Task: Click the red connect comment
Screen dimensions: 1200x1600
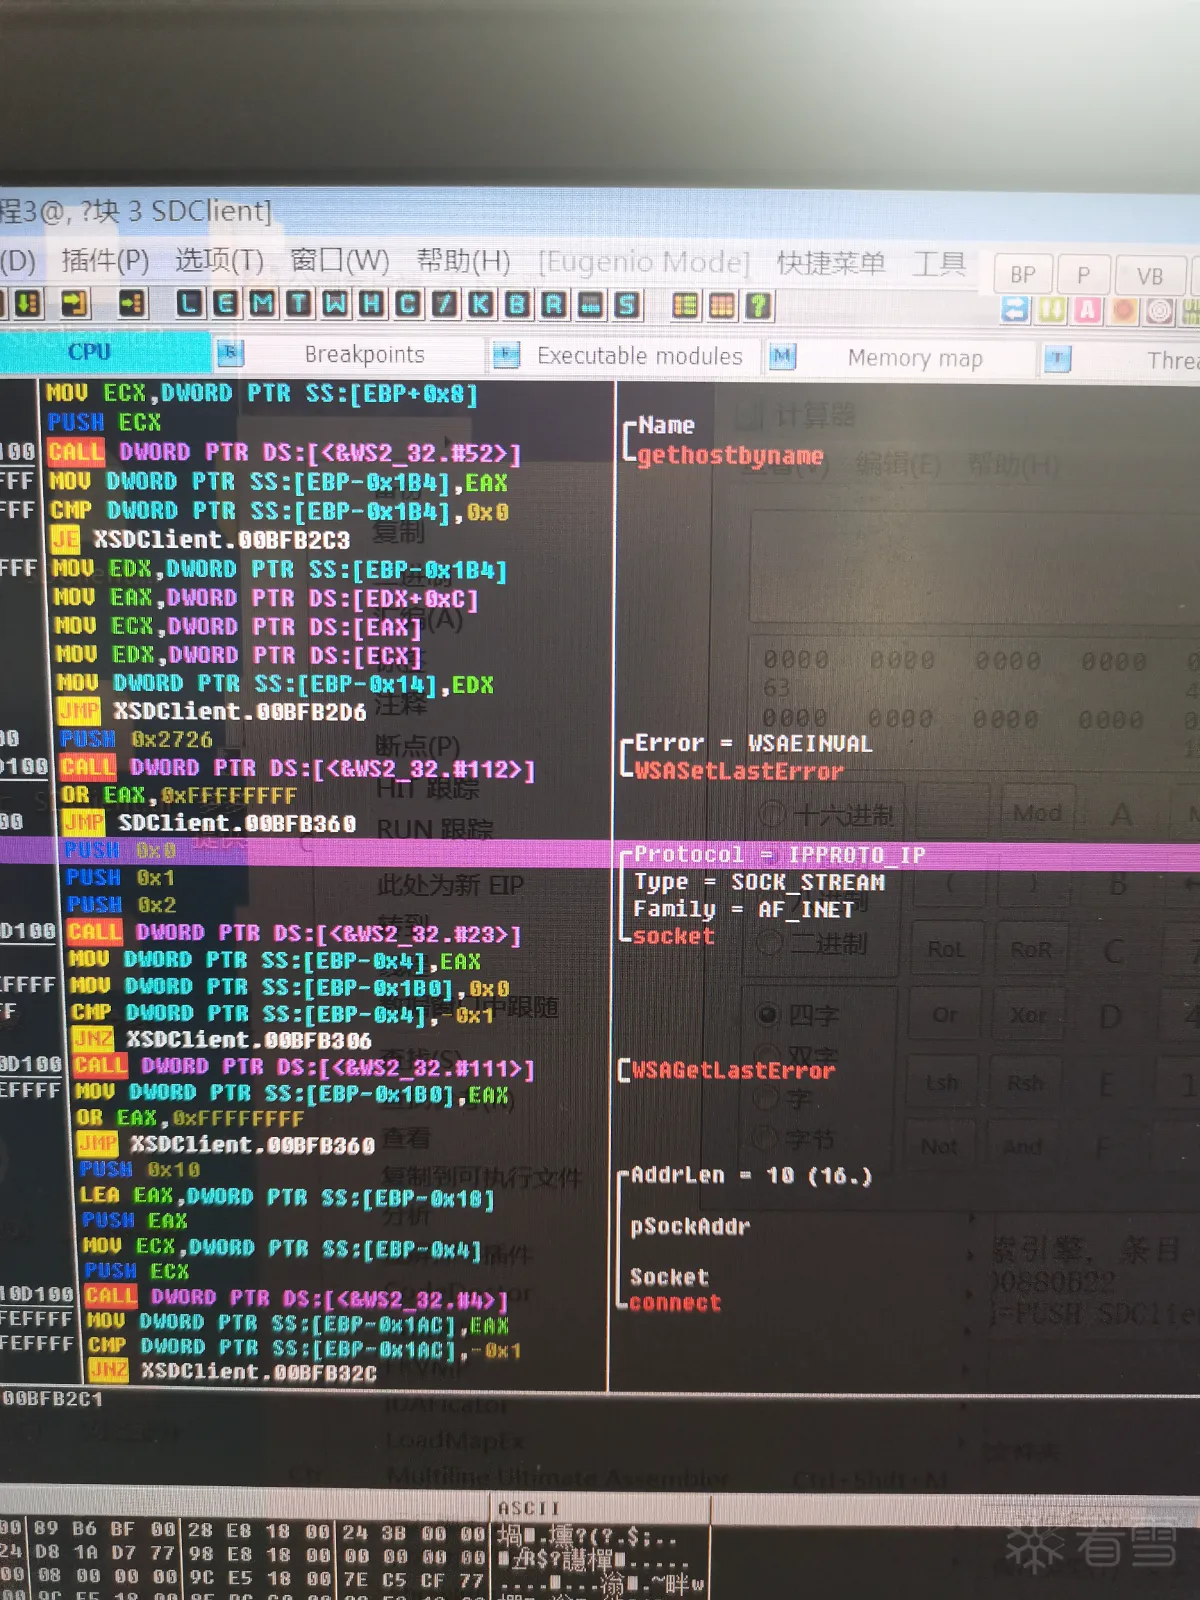Action: coord(675,1302)
